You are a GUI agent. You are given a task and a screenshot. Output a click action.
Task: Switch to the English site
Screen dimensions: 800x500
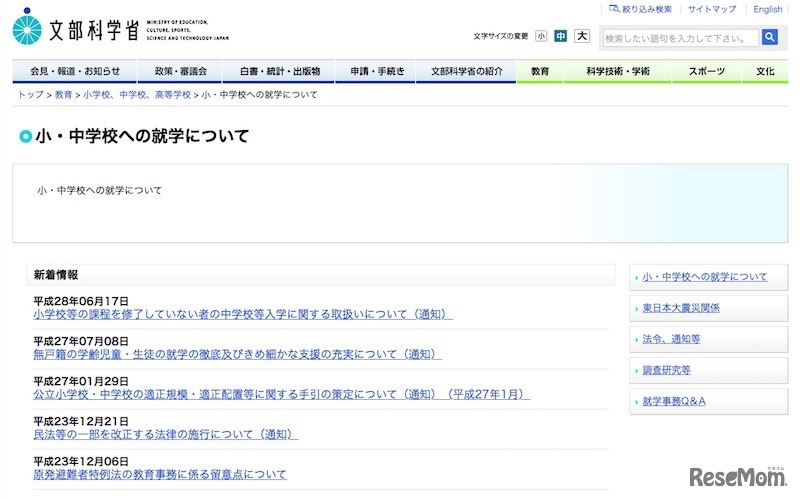[768, 9]
